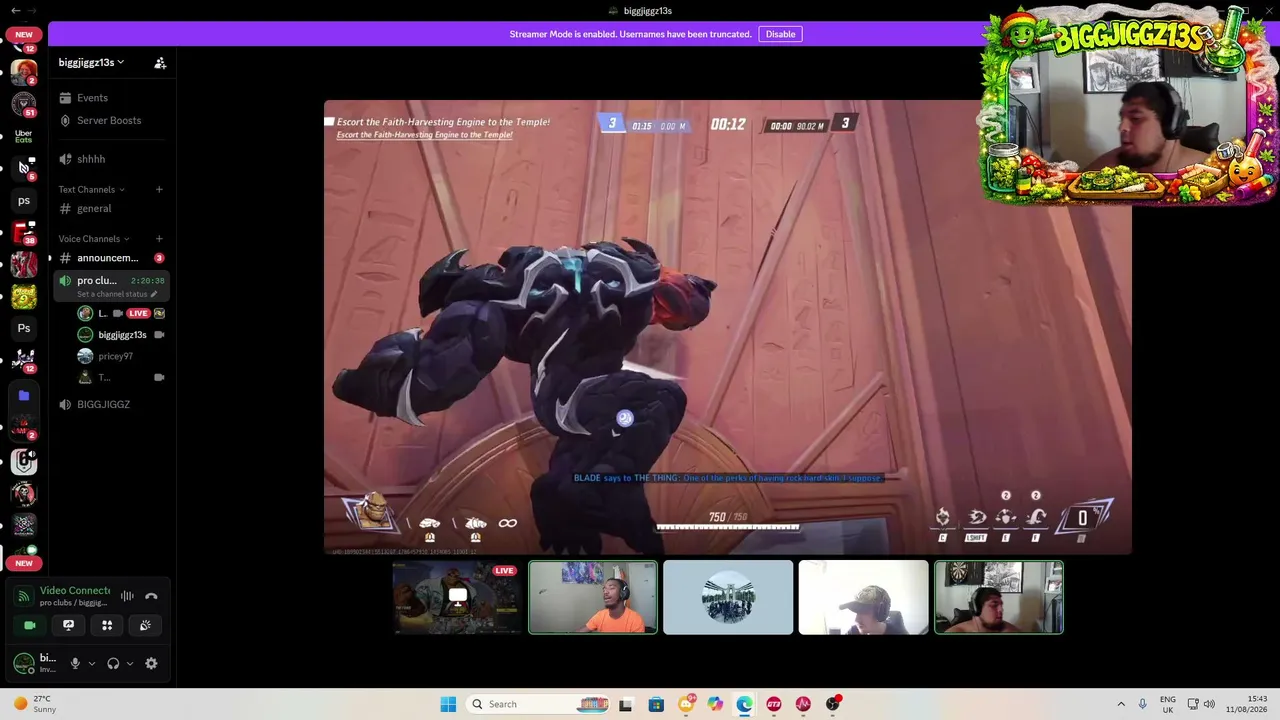The height and width of the screenshot is (720, 1280).
Task: Focus the white-cap participant video tile
Action: coord(863,597)
